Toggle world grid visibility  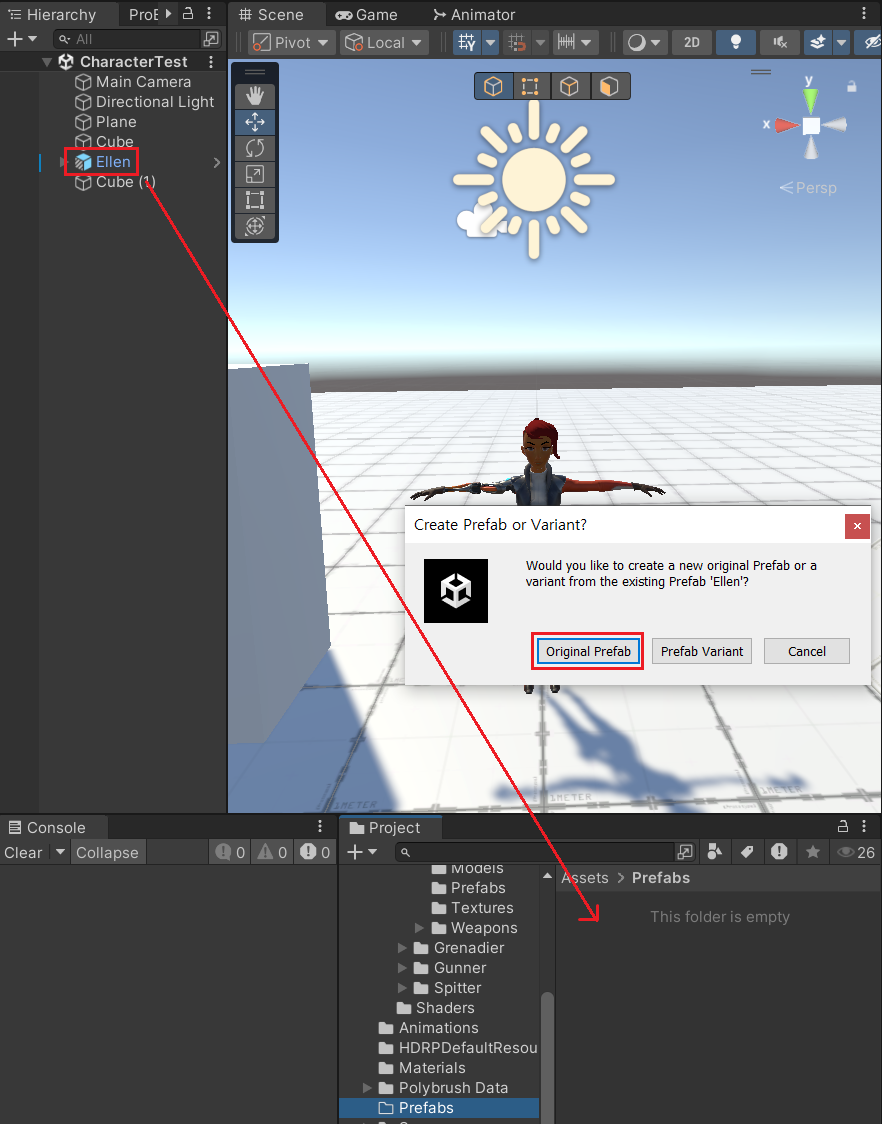(467, 43)
